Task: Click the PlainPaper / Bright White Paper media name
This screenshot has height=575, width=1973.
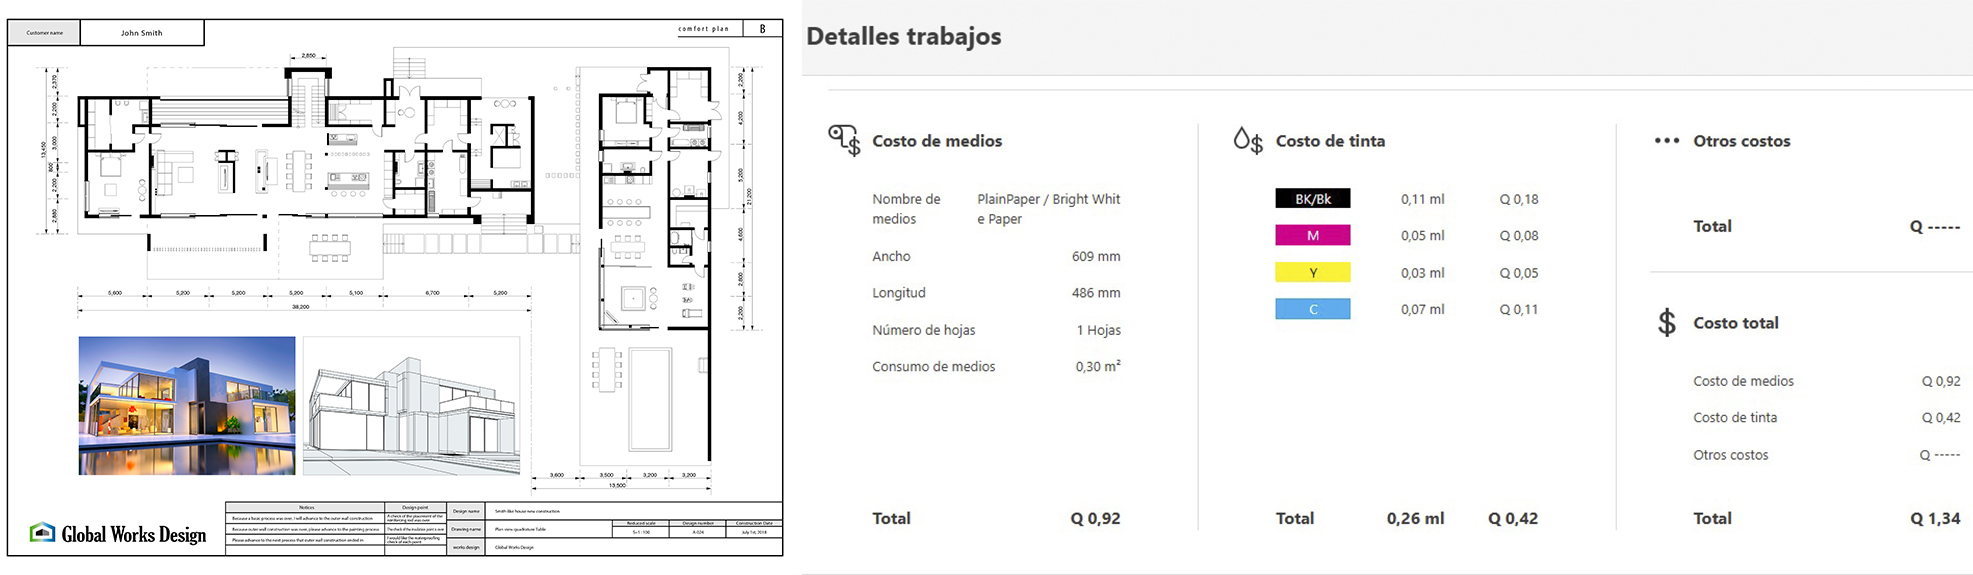Action: click(x=1048, y=209)
